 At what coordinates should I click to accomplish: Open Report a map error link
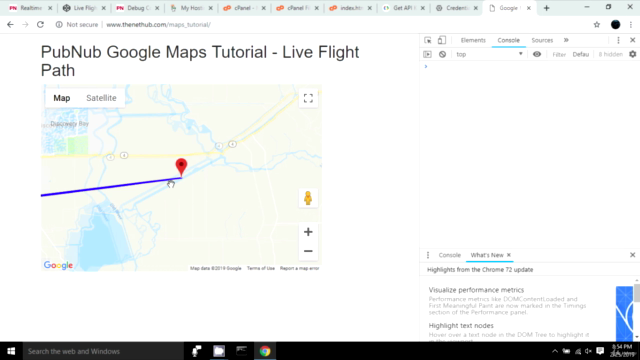click(x=300, y=268)
